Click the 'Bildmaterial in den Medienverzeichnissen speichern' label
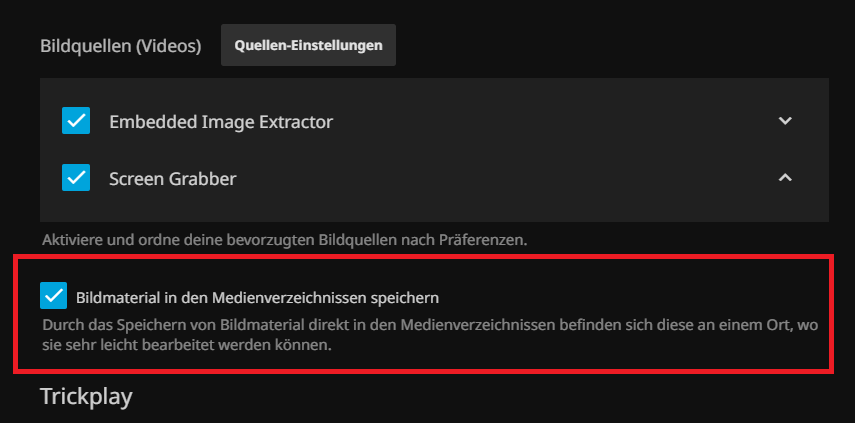This screenshot has width=855, height=423. tap(258, 297)
